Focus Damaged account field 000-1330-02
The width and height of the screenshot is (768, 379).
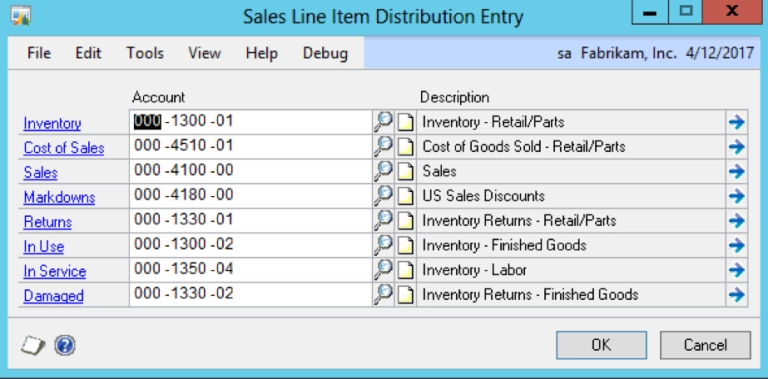click(x=250, y=294)
